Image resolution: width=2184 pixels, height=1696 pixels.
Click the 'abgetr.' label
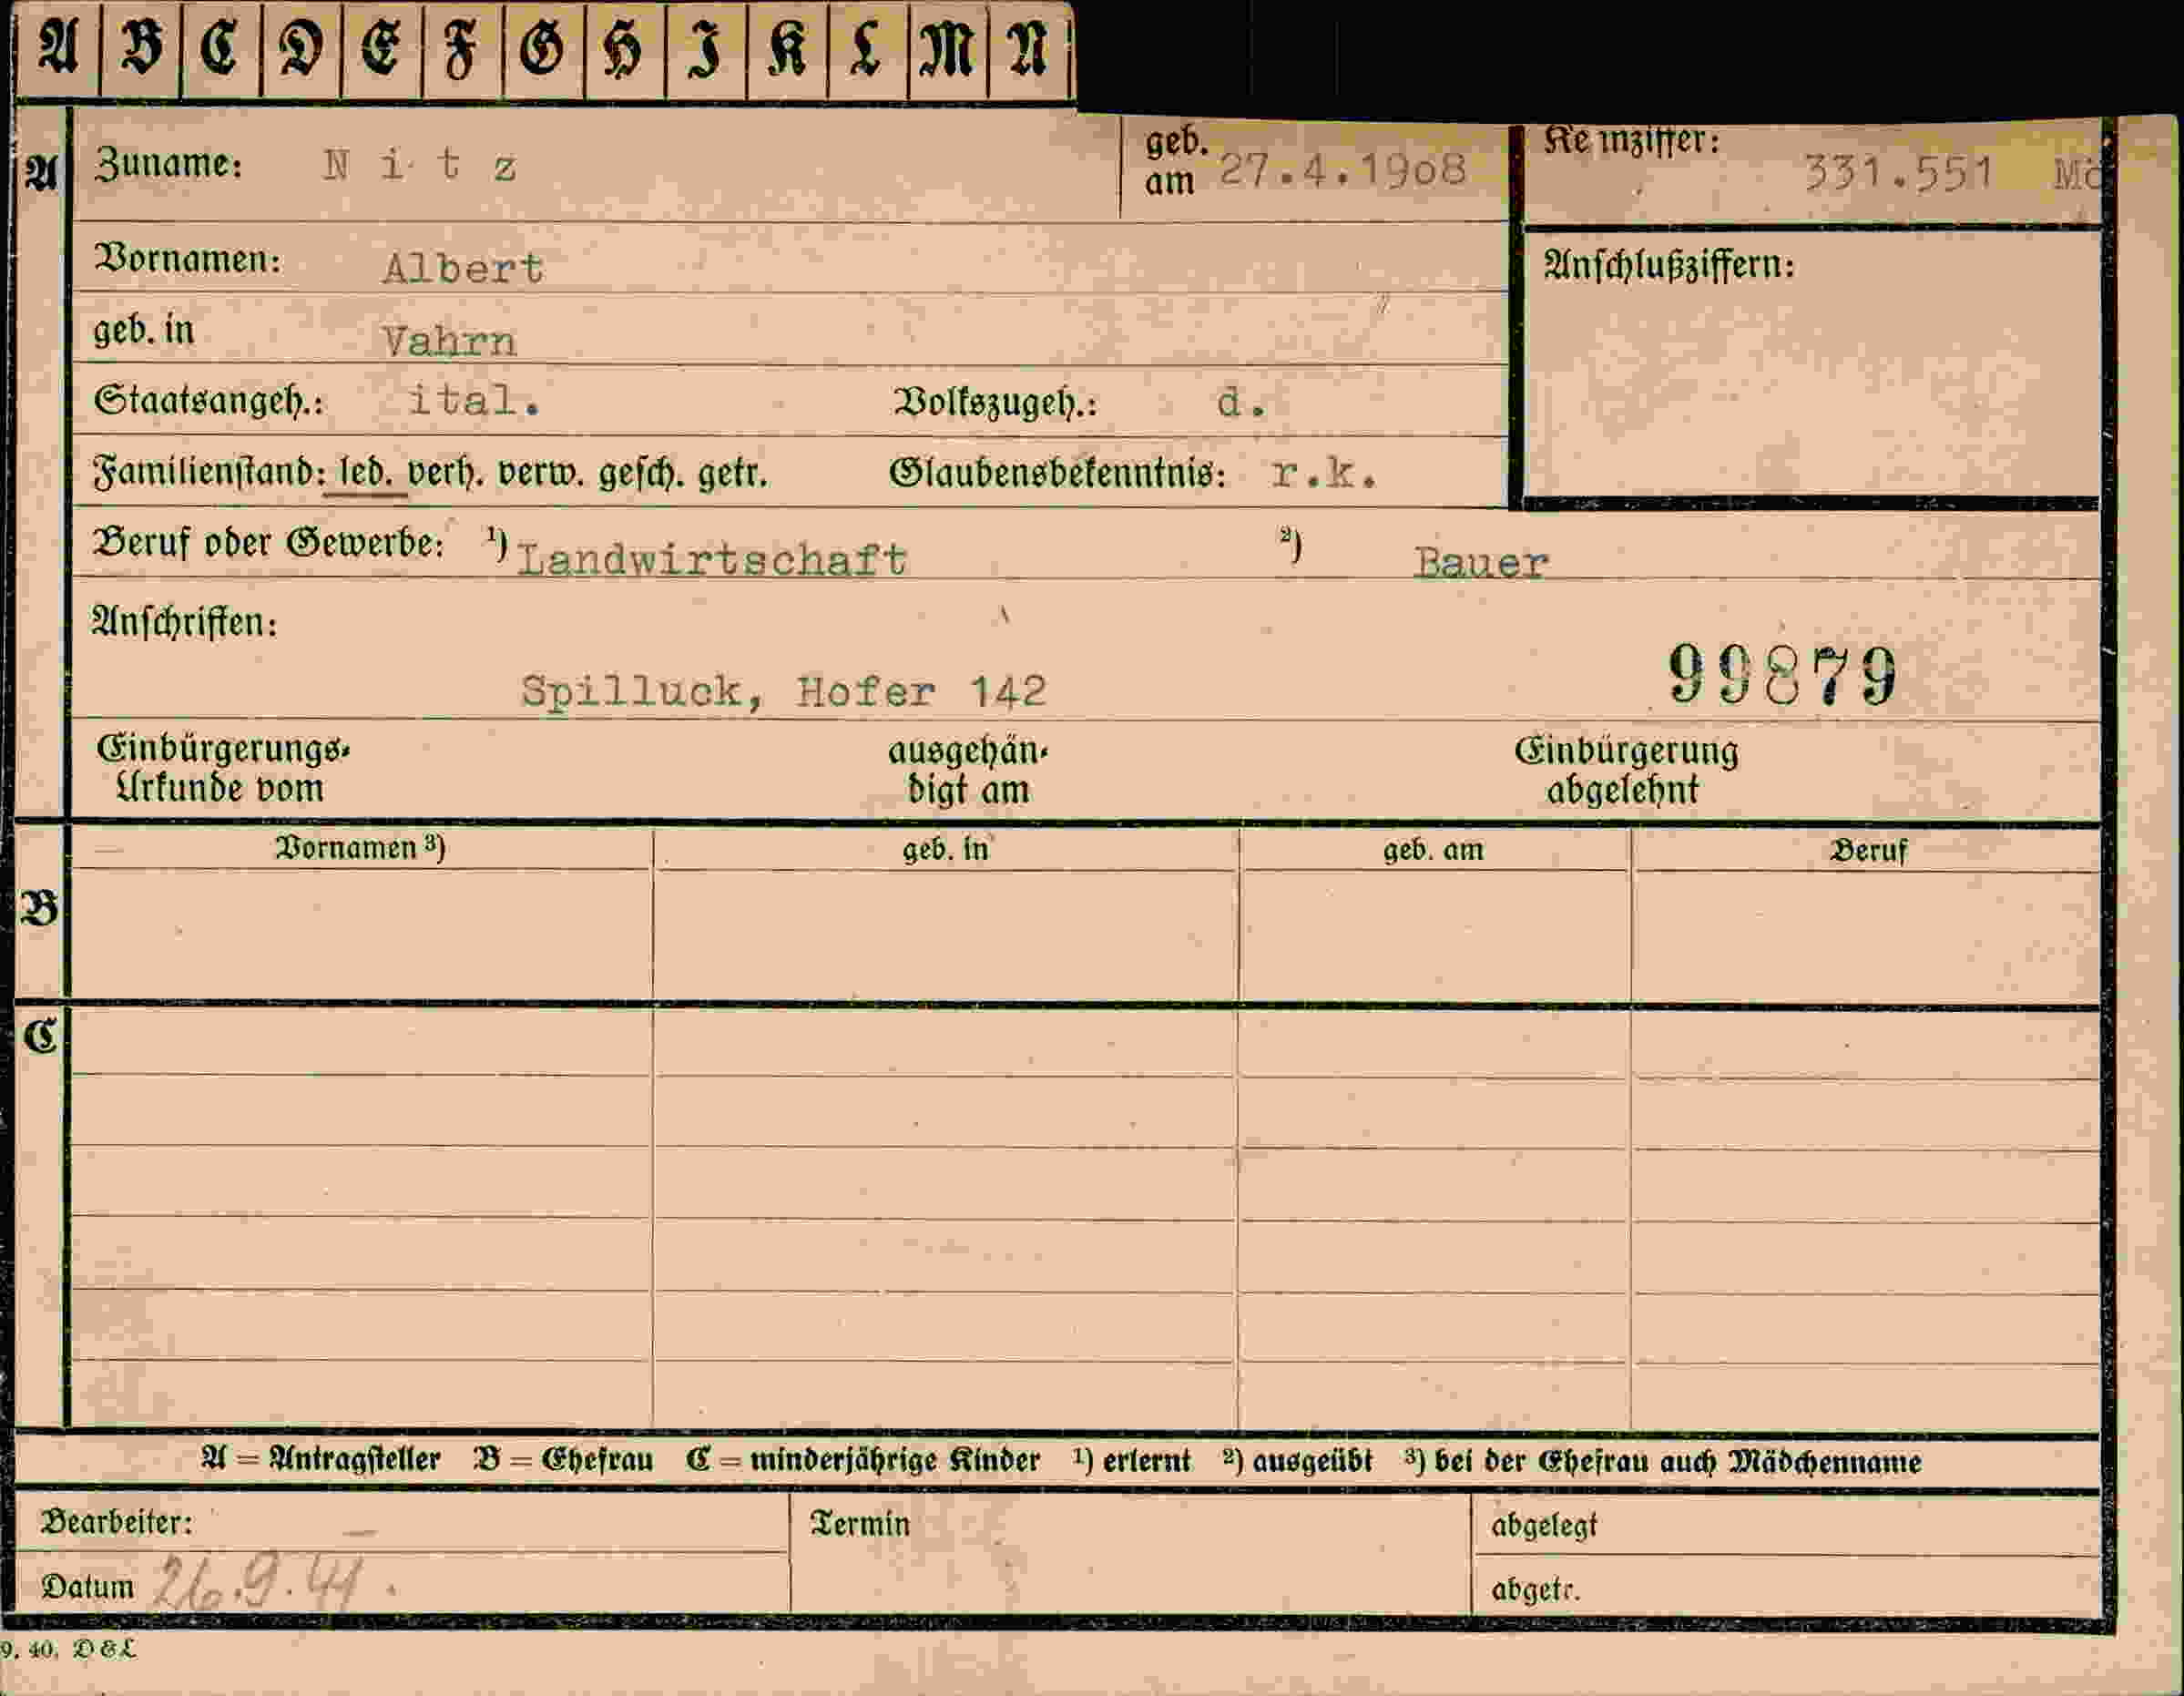[1536, 1590]
